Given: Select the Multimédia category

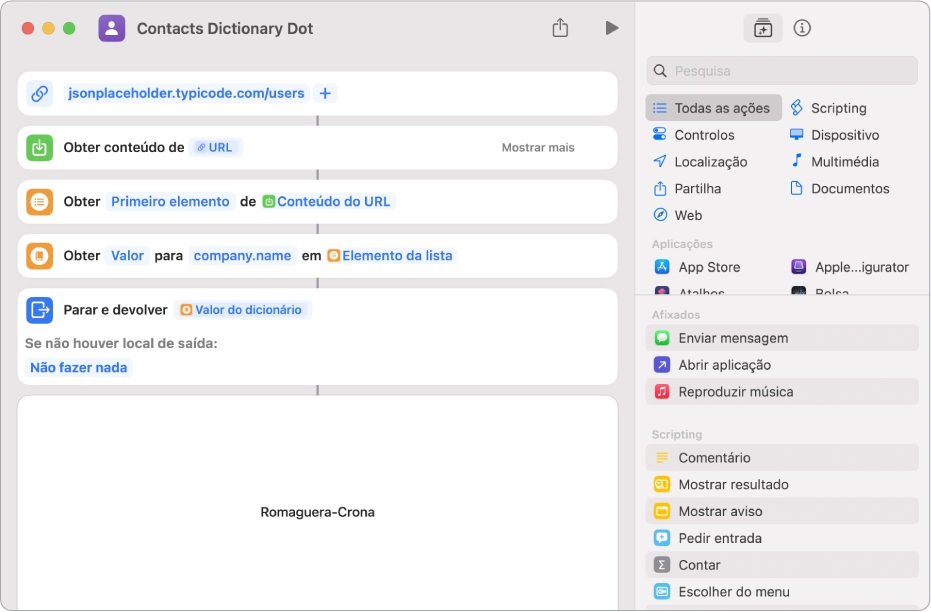Looking at the screenshot, I should 834,161.
